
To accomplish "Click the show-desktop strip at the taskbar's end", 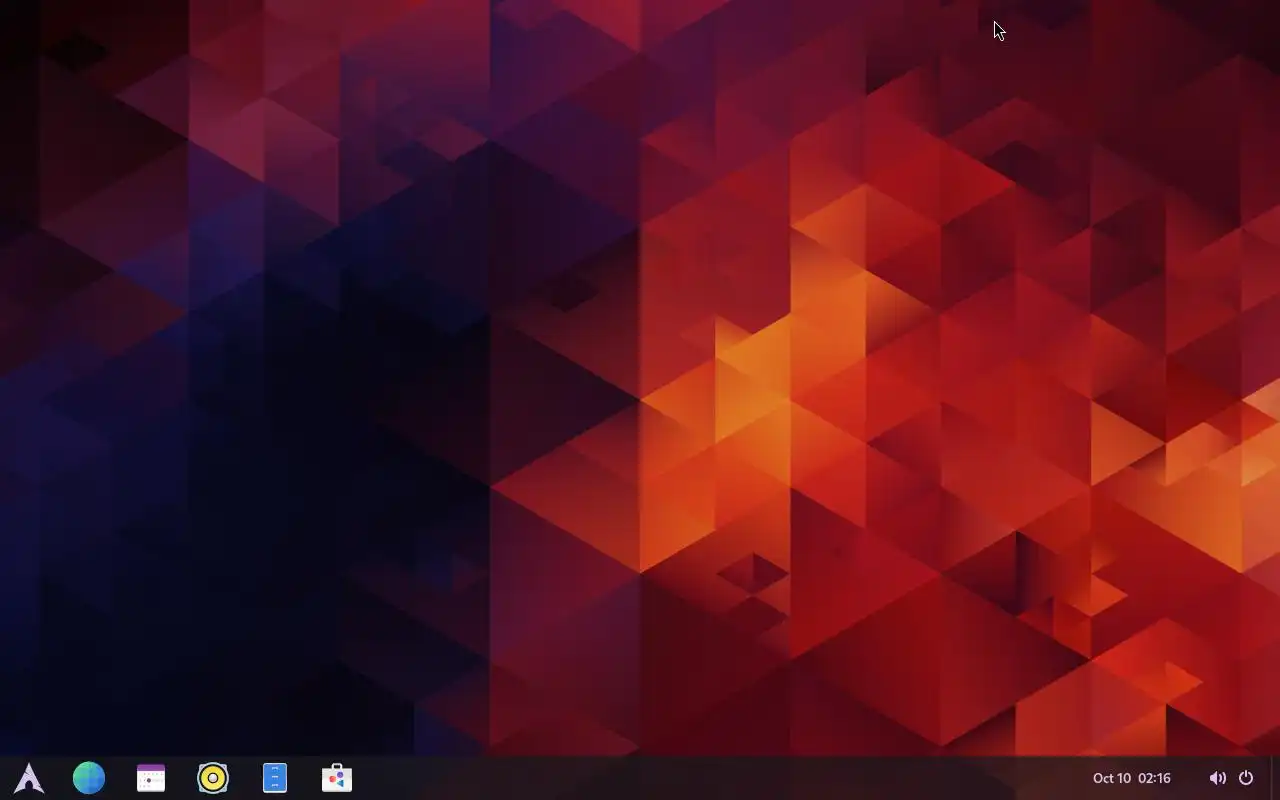I will (1275, 778).
